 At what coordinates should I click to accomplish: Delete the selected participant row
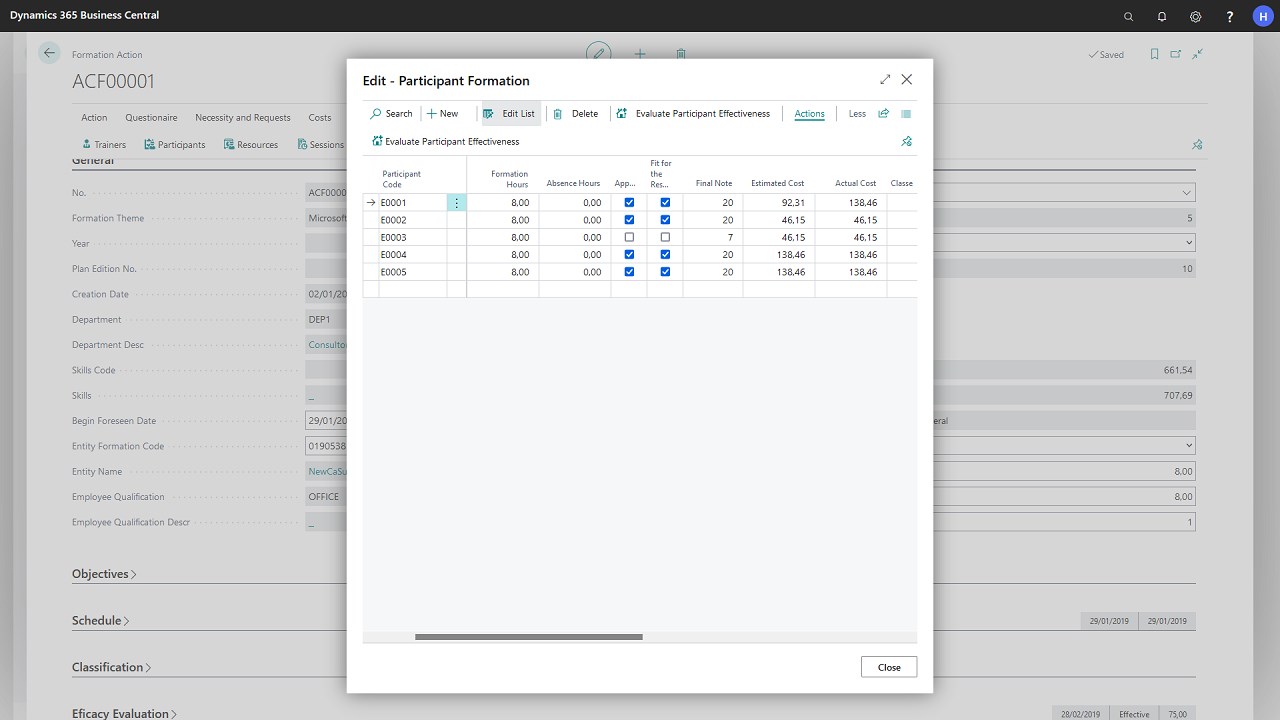(576, 114)
